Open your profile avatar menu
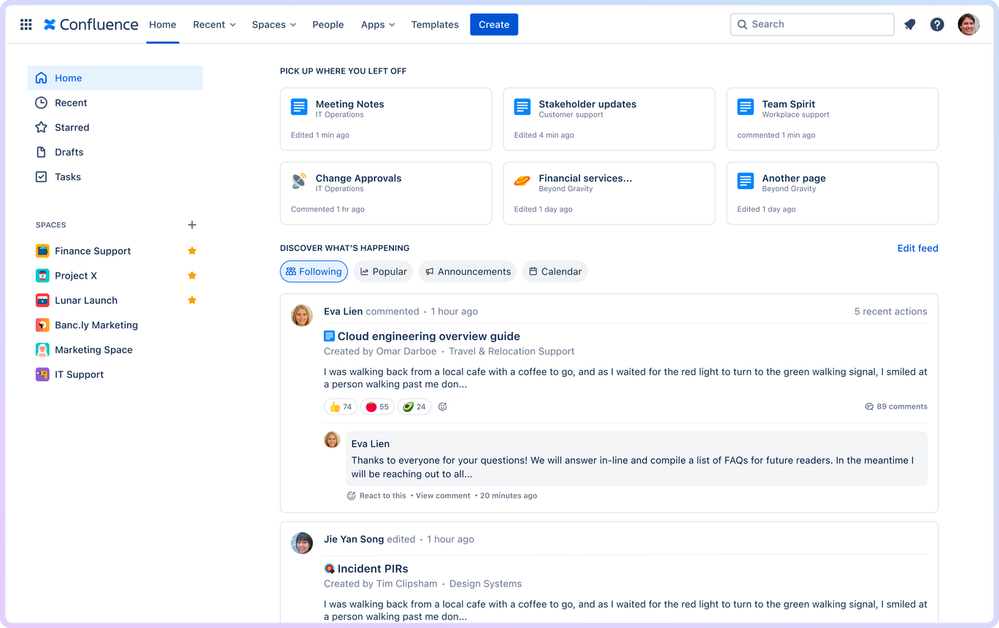Image resolution: width=999 pixels, height=628 pixels. pyautogui.click(x=967, y=24)
